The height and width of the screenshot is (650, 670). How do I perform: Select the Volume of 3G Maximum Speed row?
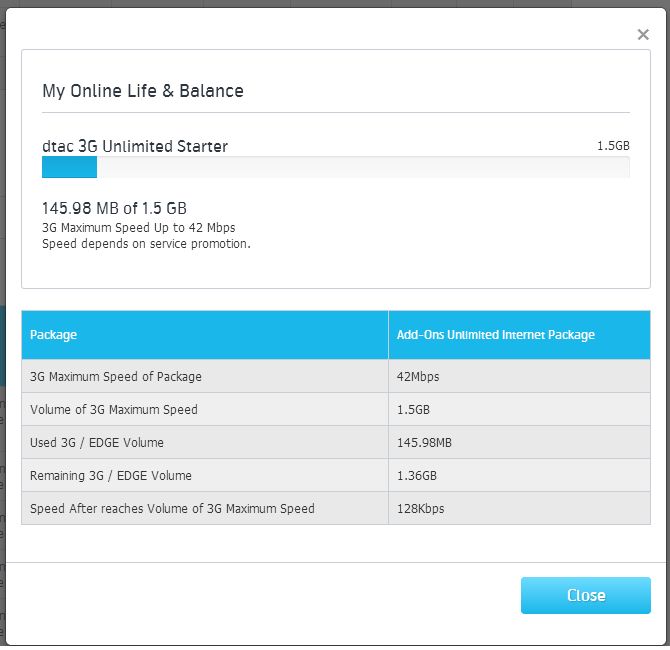pos(114,409)
